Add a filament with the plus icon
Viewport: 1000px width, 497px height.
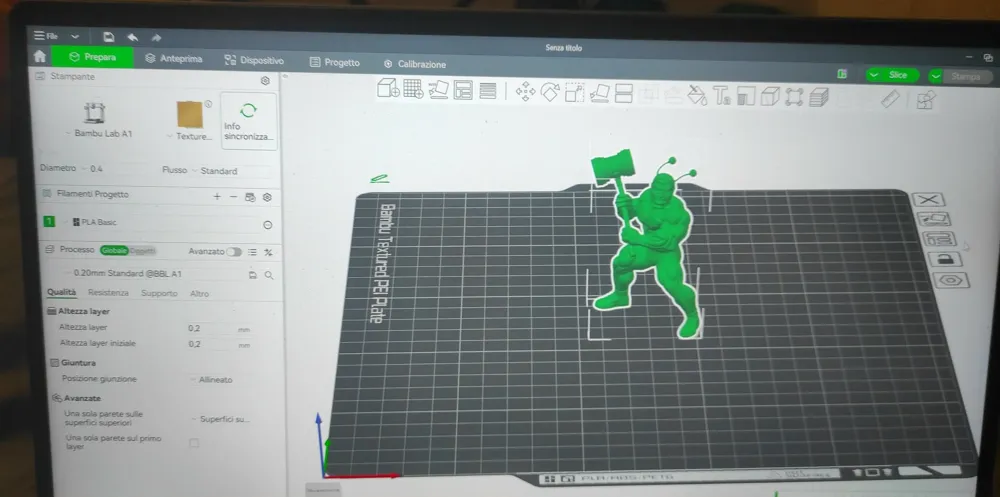point(217,197)
